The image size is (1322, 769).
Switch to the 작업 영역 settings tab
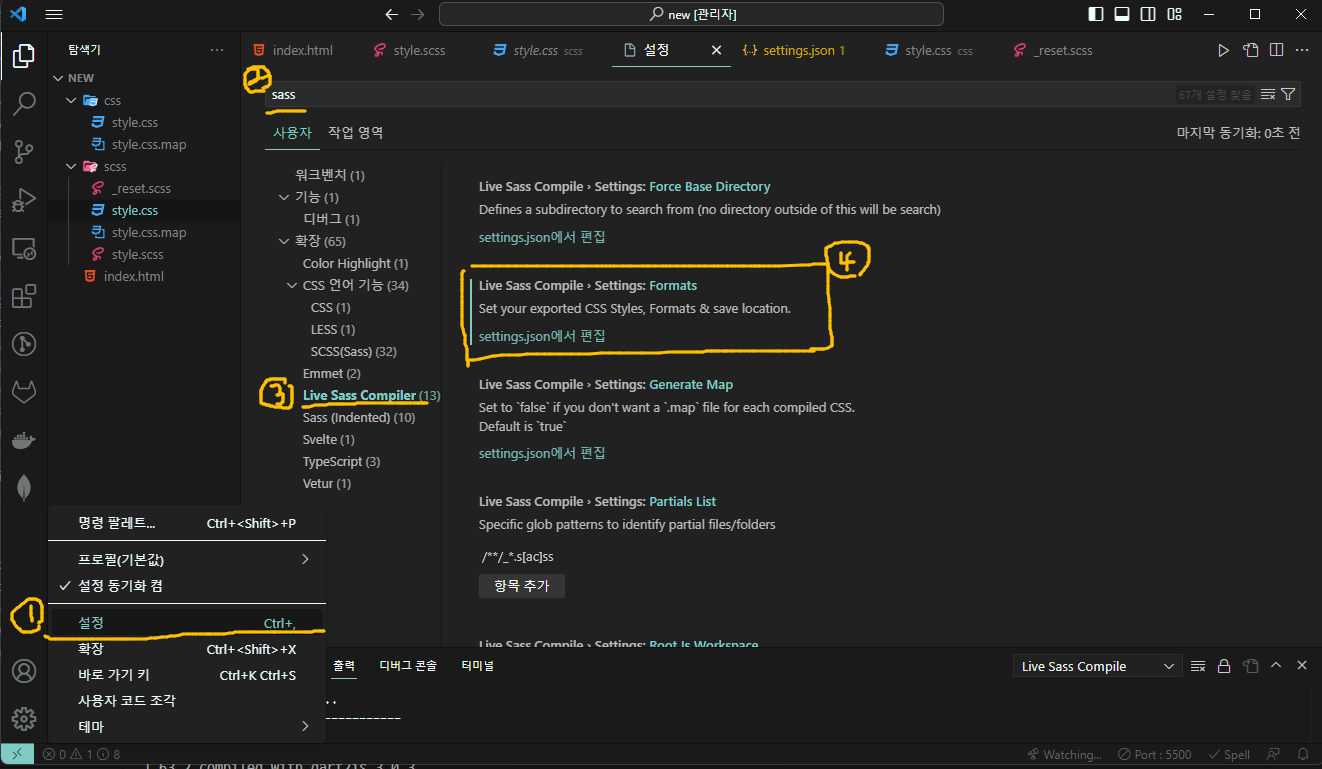[356, 132]
